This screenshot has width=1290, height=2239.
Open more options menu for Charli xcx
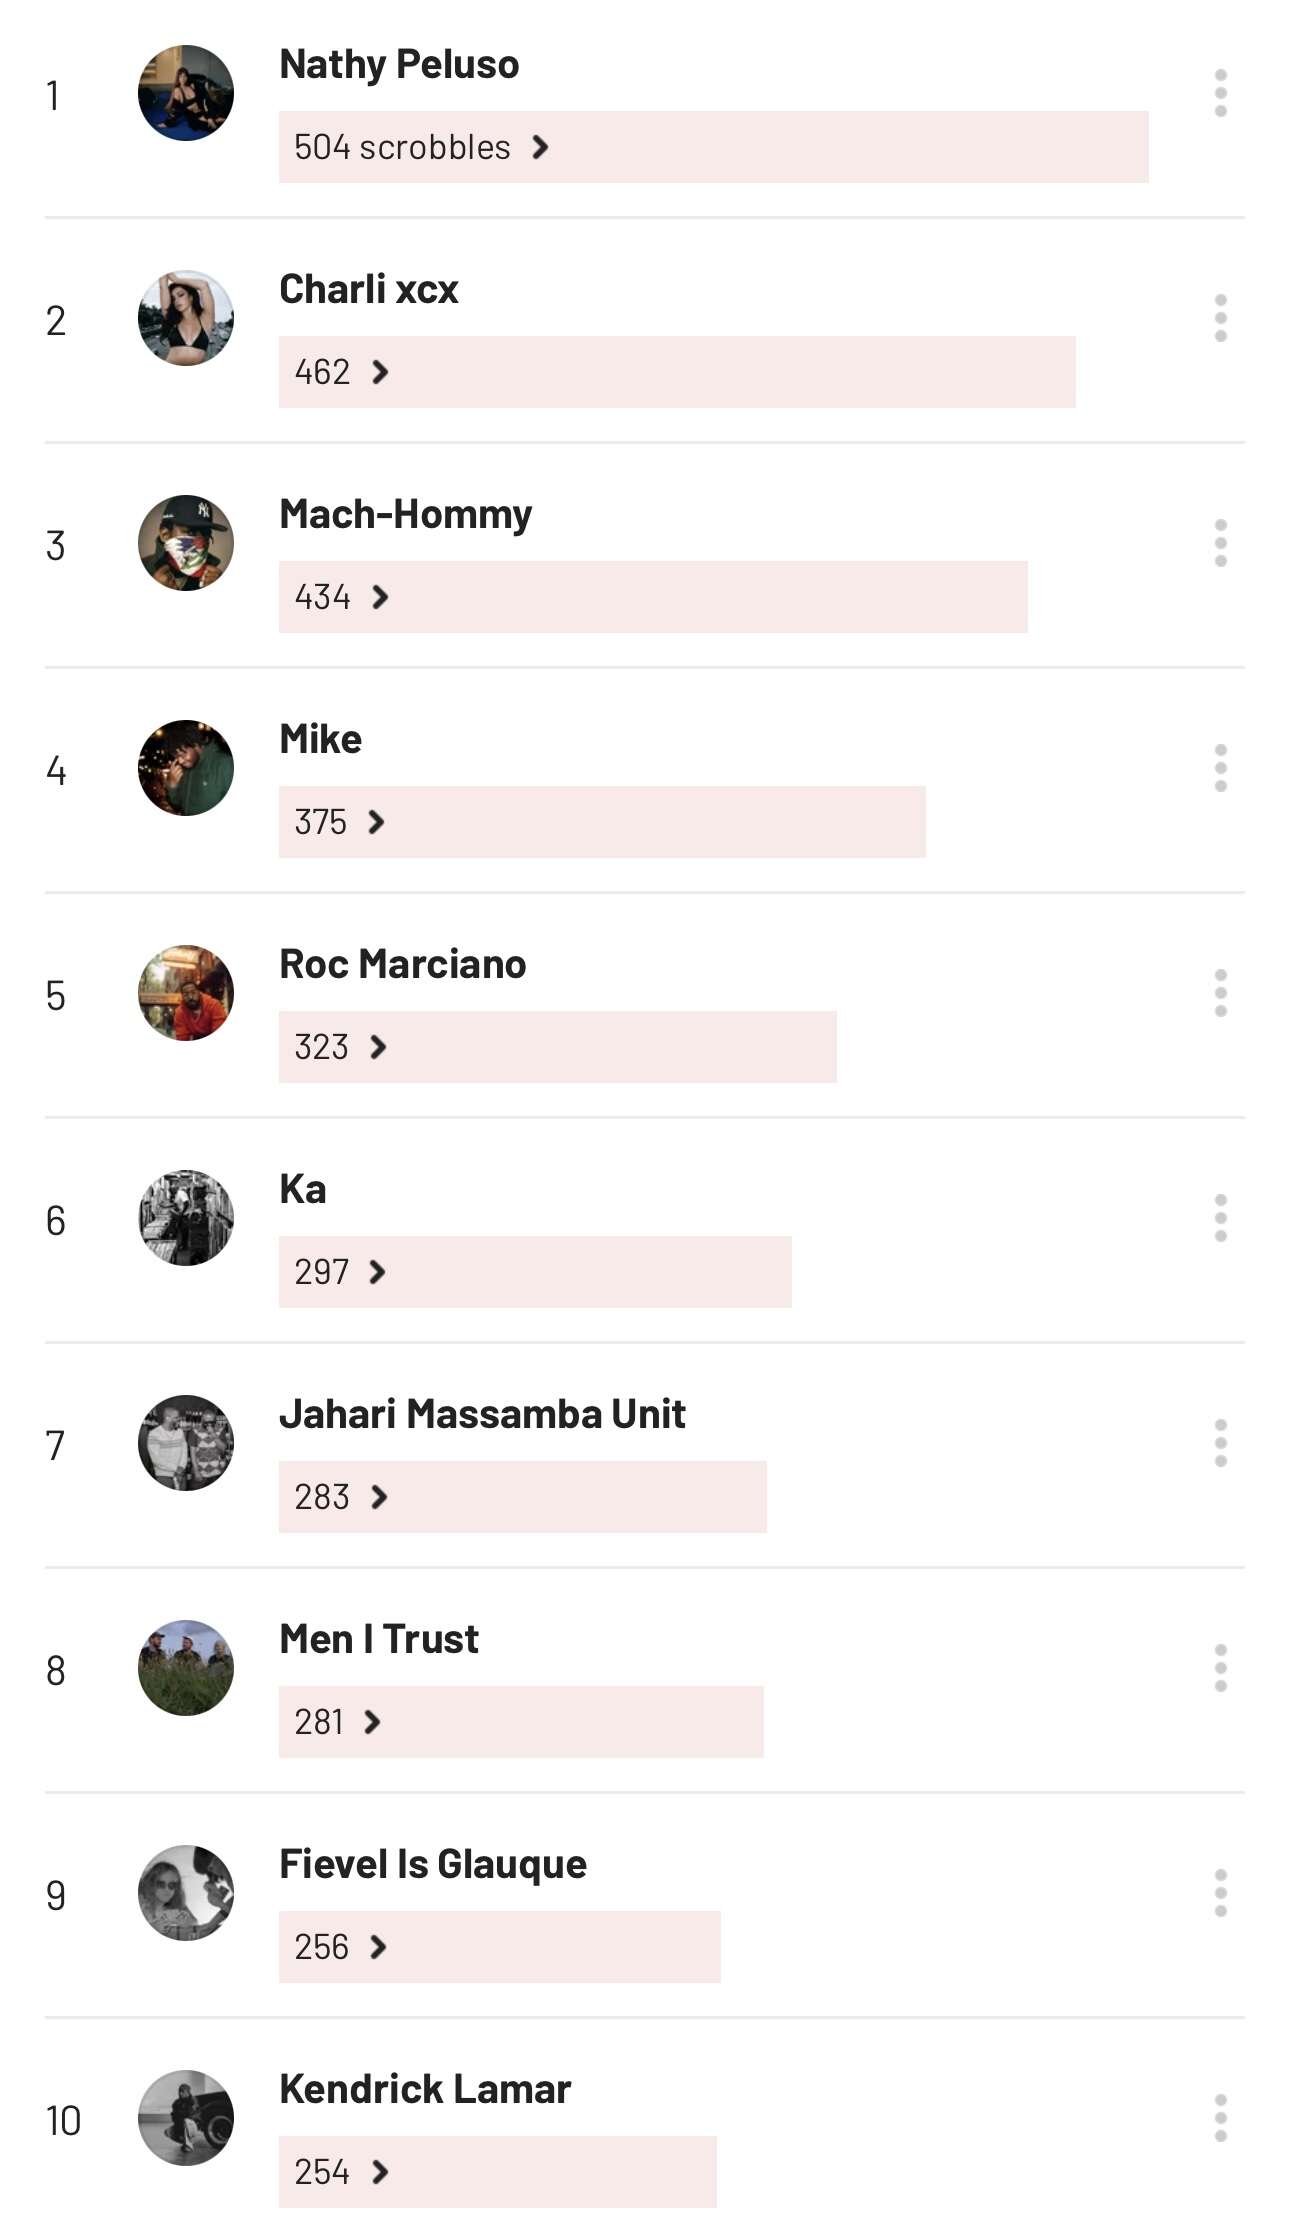click(1220, 318)
